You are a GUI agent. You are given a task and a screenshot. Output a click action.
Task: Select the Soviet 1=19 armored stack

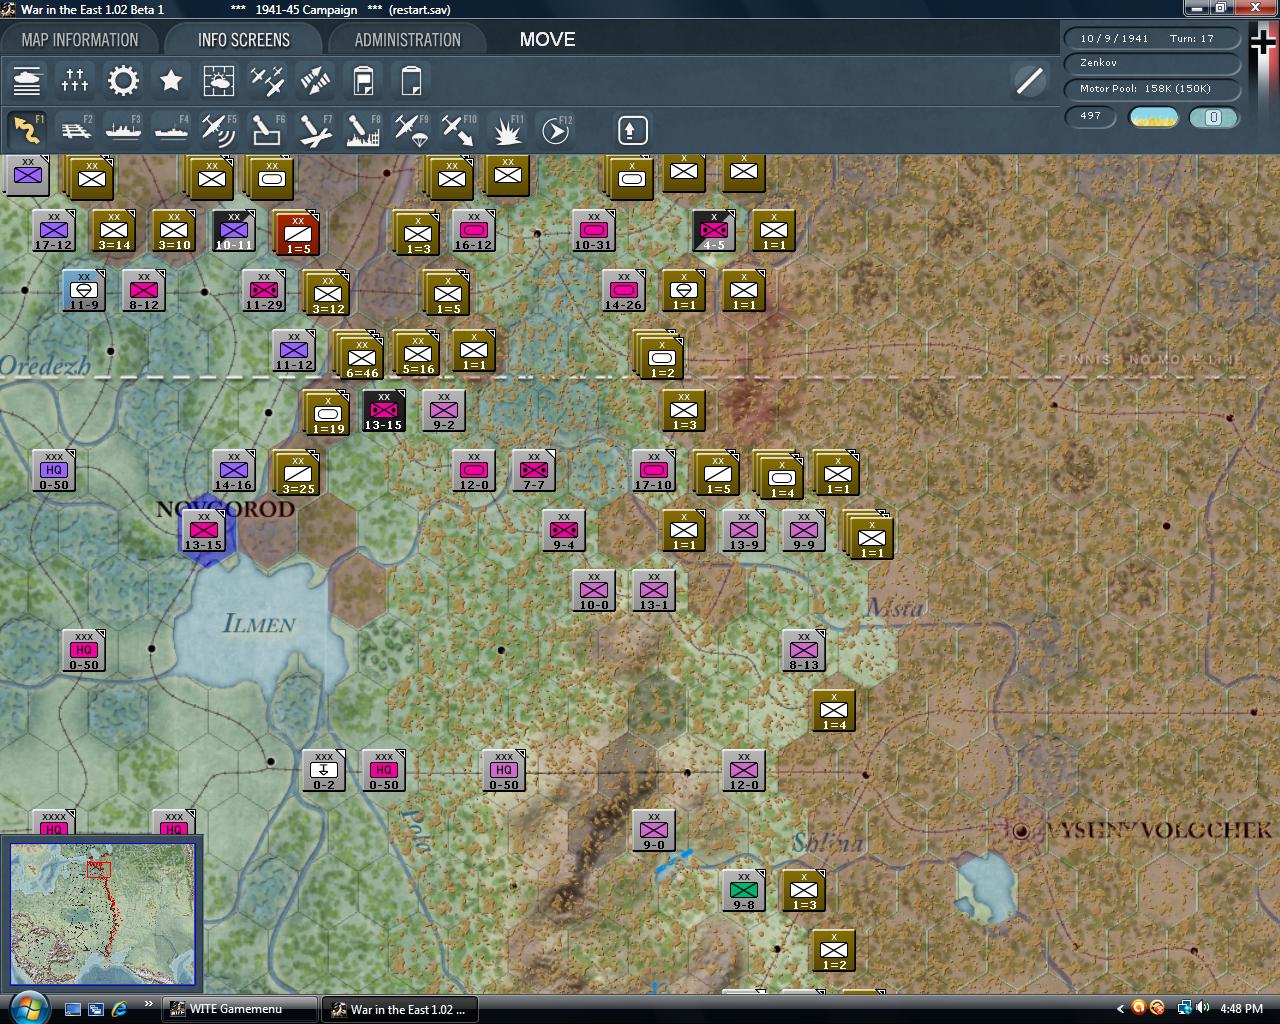click(x=326, y=413)
